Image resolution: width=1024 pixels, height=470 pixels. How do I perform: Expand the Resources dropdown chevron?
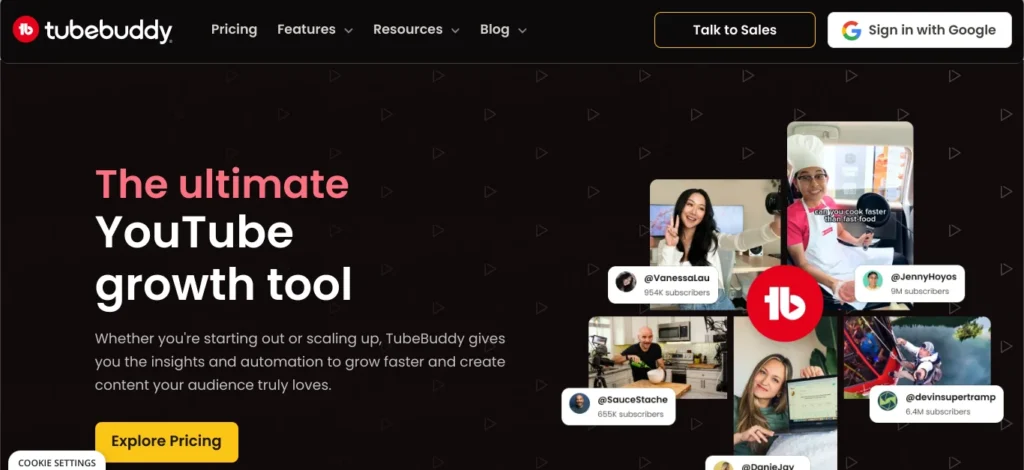pos(455,31)
